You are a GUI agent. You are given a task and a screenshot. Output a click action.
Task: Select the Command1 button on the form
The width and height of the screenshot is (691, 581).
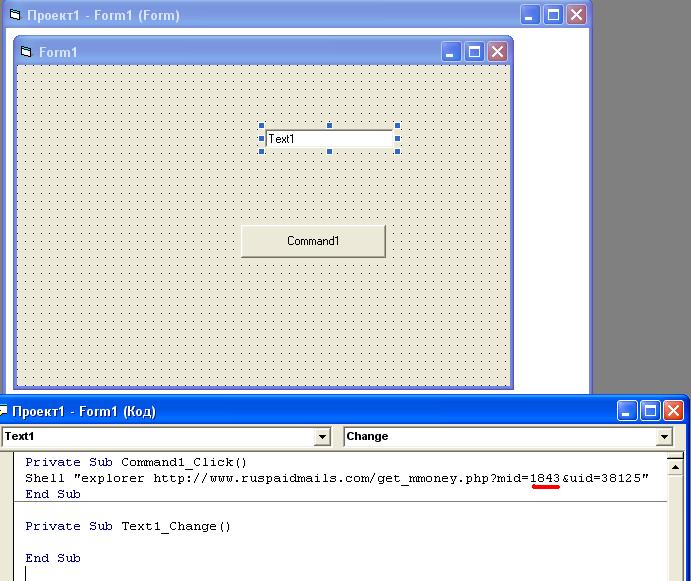[313, 241]
